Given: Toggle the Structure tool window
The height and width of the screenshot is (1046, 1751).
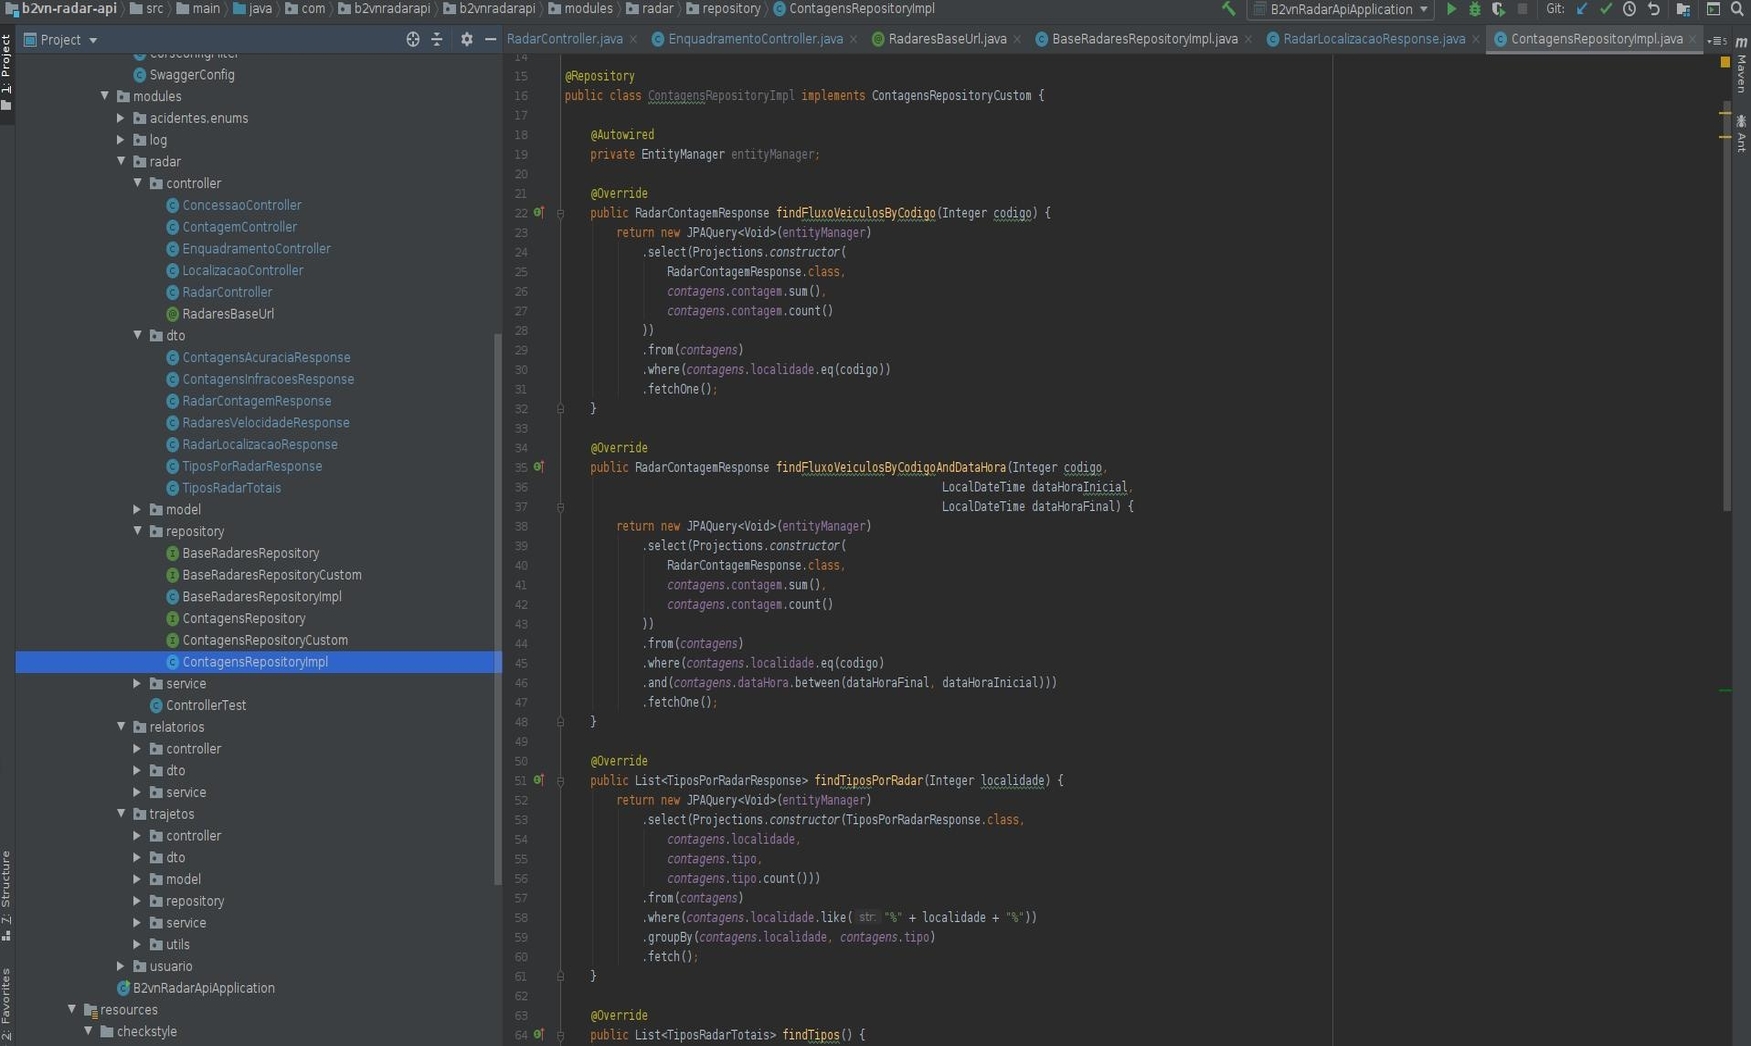Looking at the screenshot, I should click(x=6, y=894).
